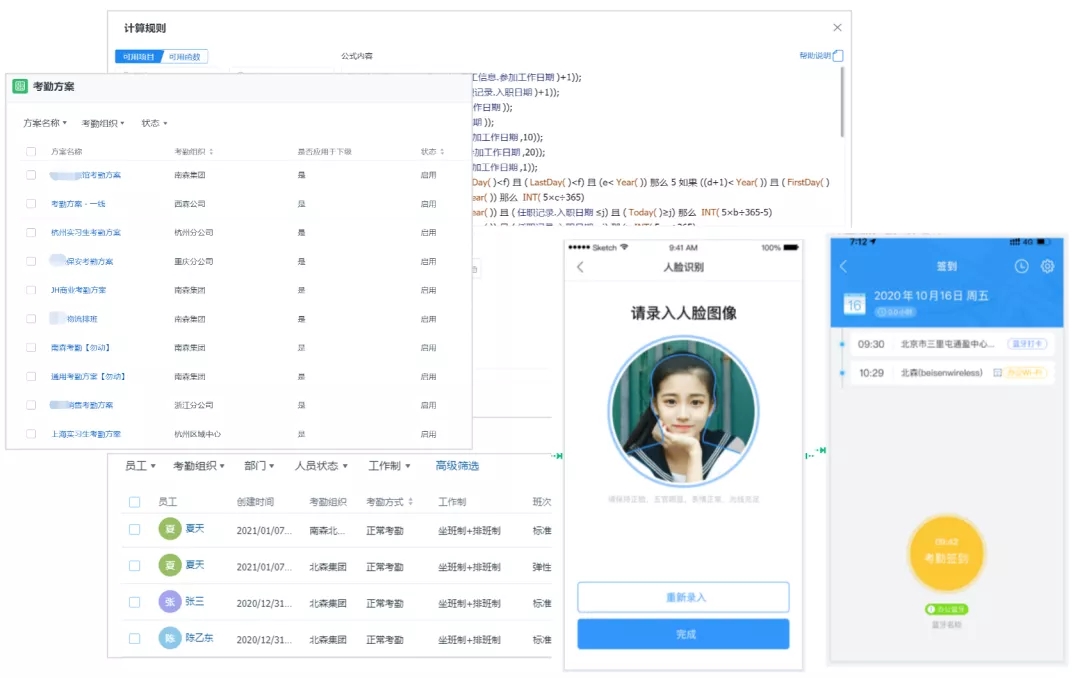Open the 工作制 filter dropdown
This screenshot has height=678, width=1080.
pos(389,466)
